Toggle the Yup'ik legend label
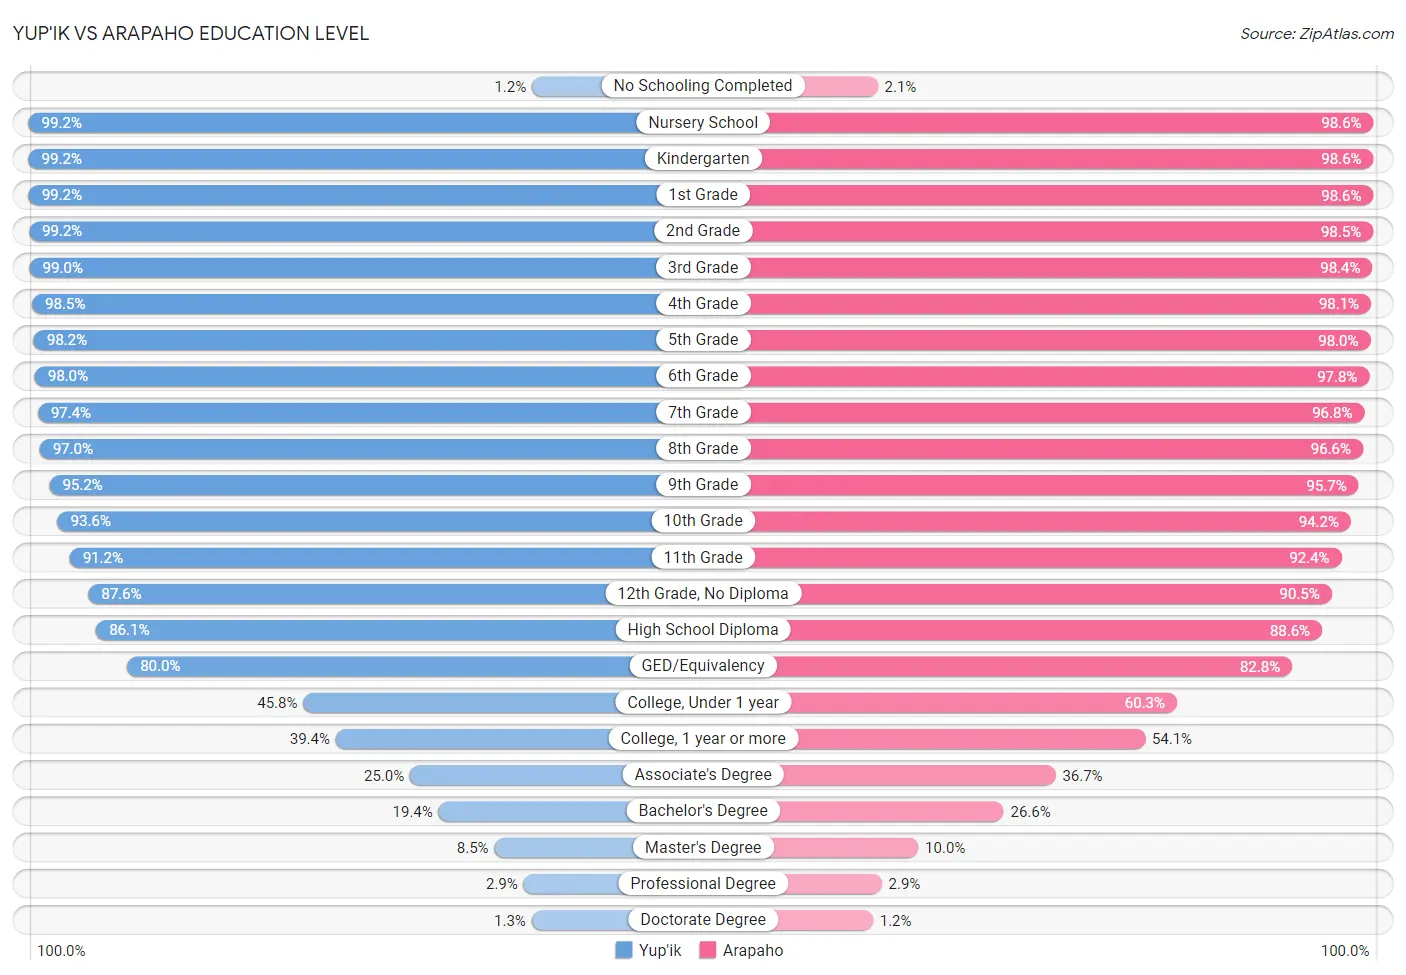Viewport: 1406px width, 975px height. click(660, 950)
